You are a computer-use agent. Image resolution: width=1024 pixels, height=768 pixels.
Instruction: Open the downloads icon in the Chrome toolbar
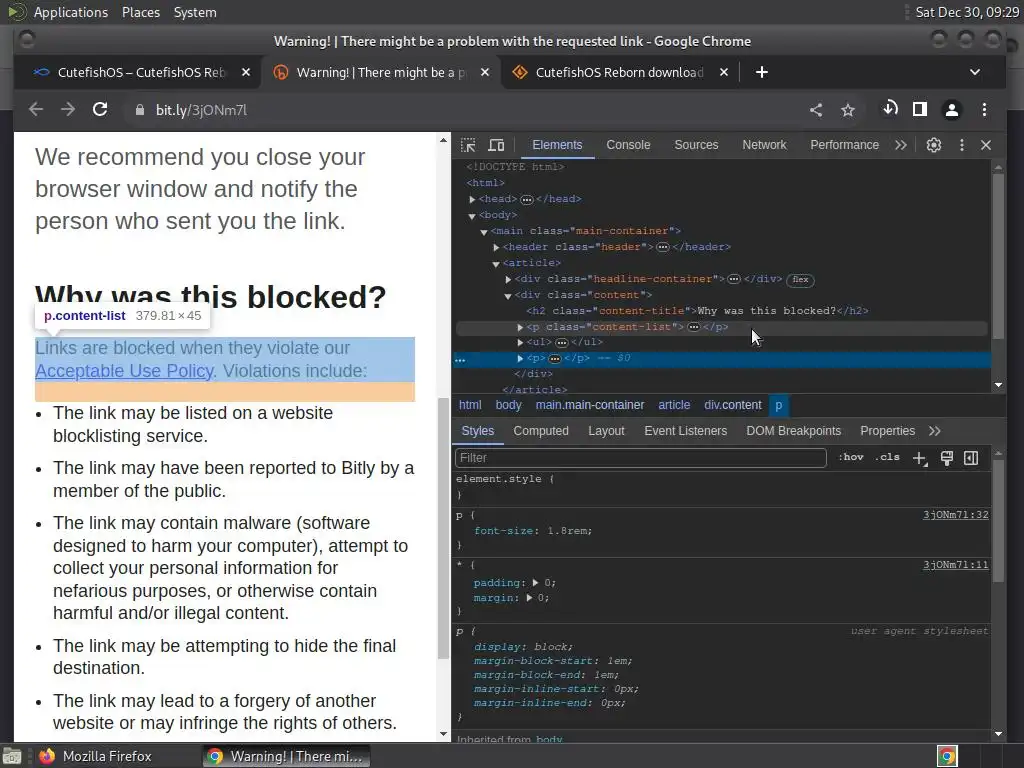pyautogui.click(x=890, y=109)
